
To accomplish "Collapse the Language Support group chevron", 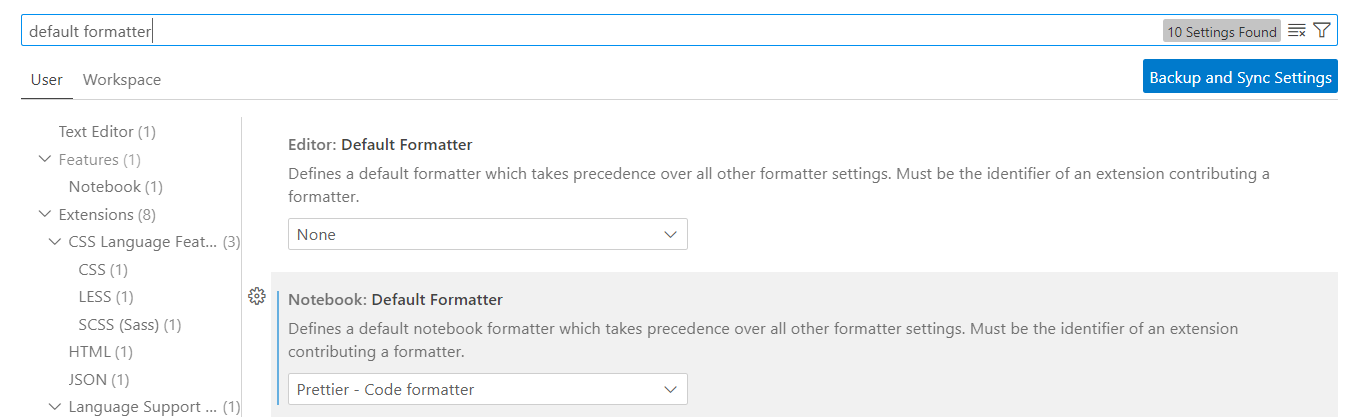I will click(55, 407).
